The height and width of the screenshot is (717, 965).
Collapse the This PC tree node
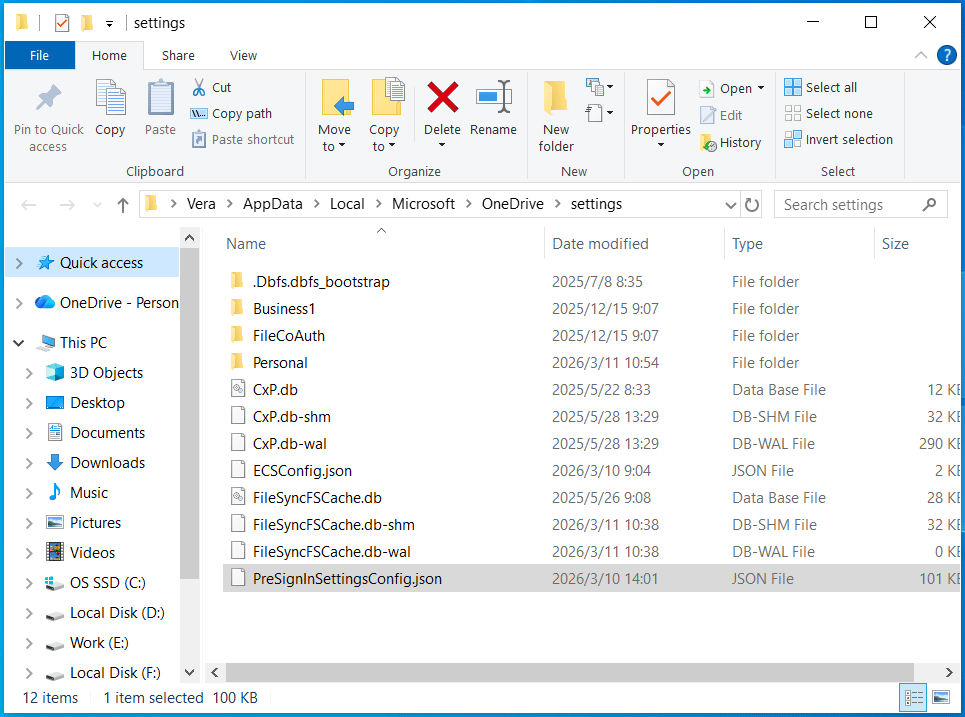coord(18,342)
